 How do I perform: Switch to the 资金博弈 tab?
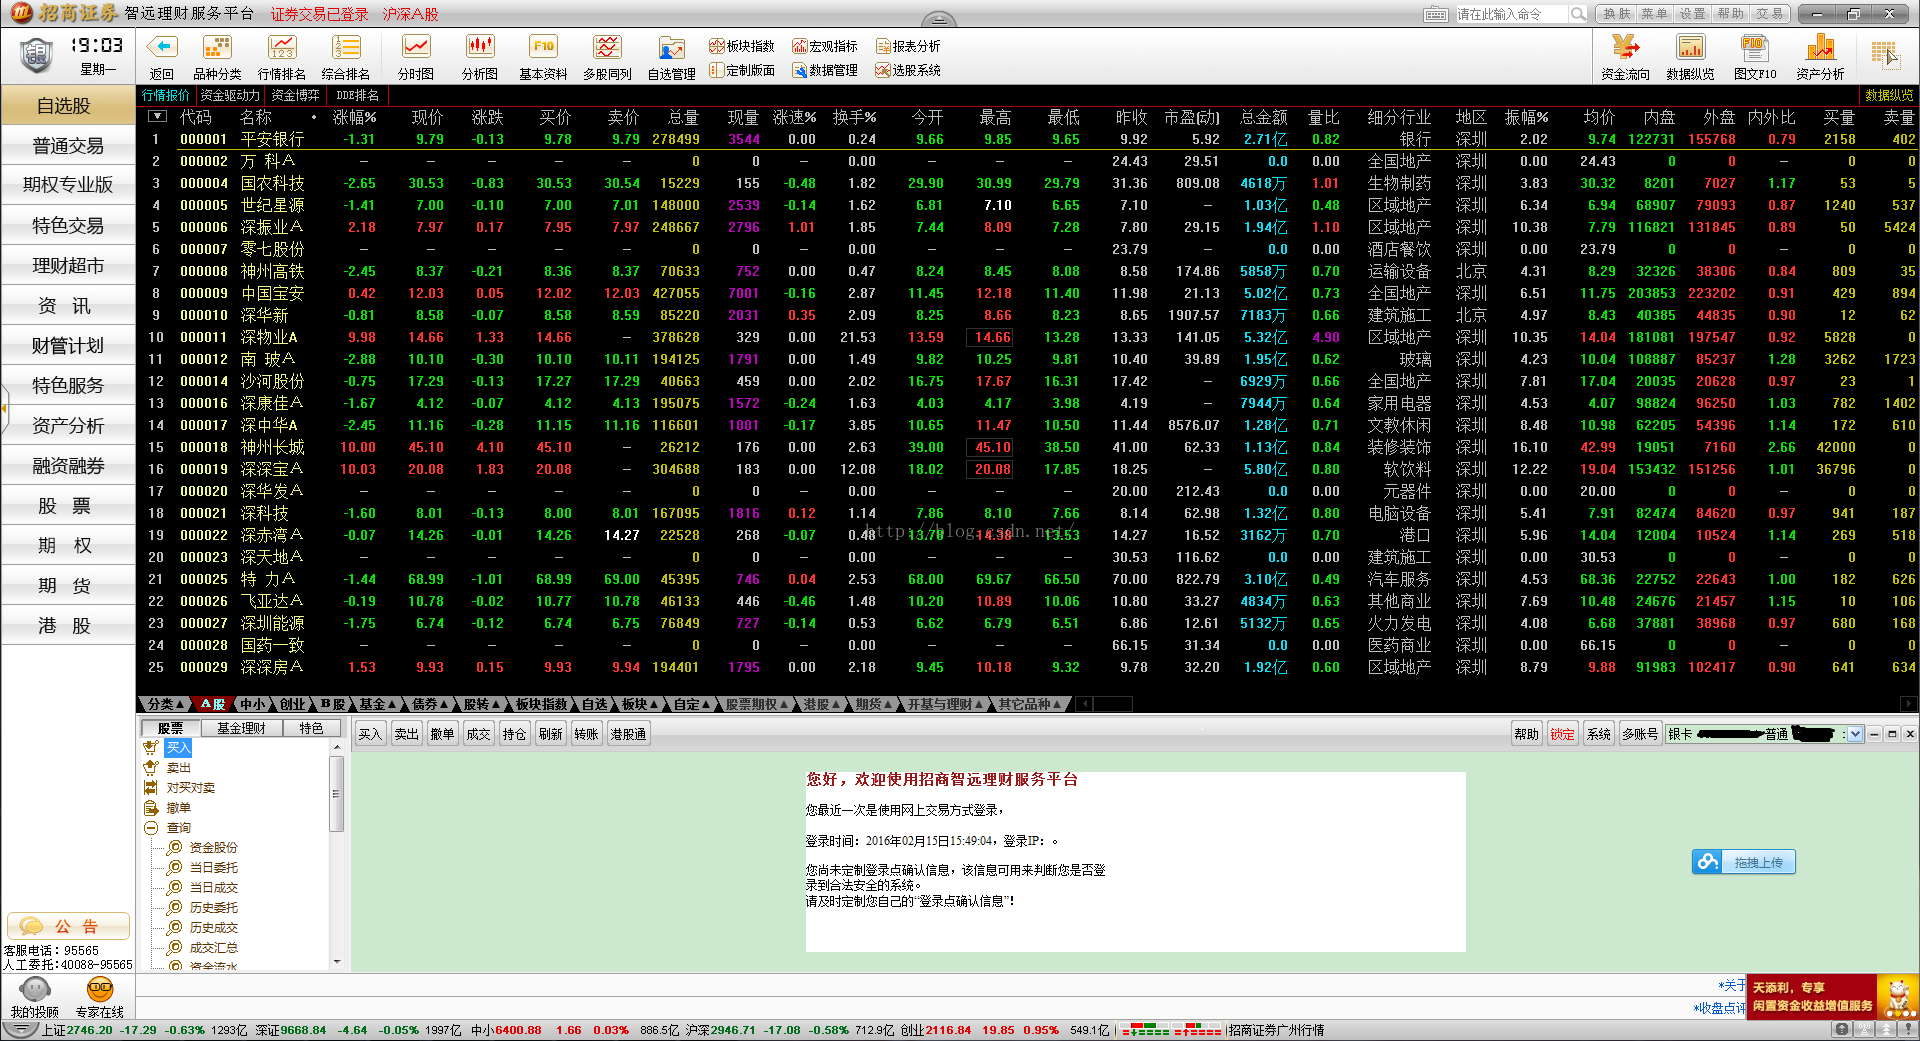295,95
